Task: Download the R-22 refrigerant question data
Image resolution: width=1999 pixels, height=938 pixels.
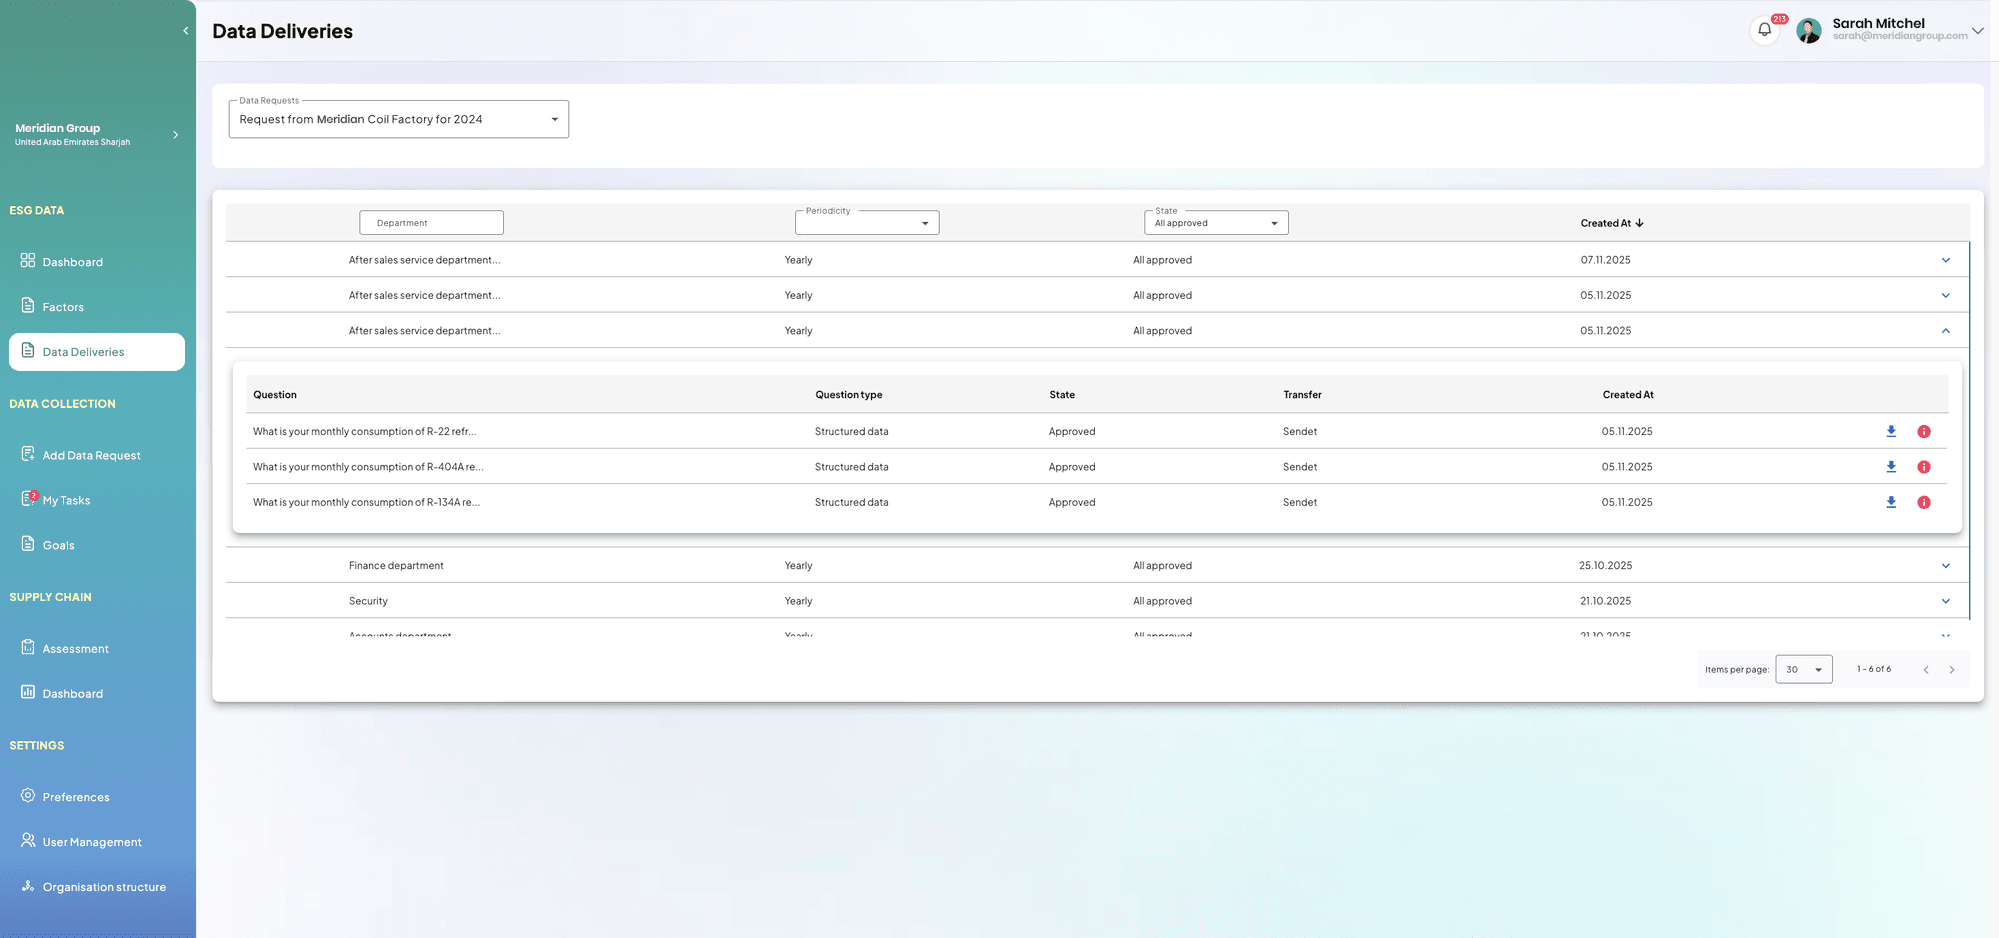Action: click(x=1890, y=431)
